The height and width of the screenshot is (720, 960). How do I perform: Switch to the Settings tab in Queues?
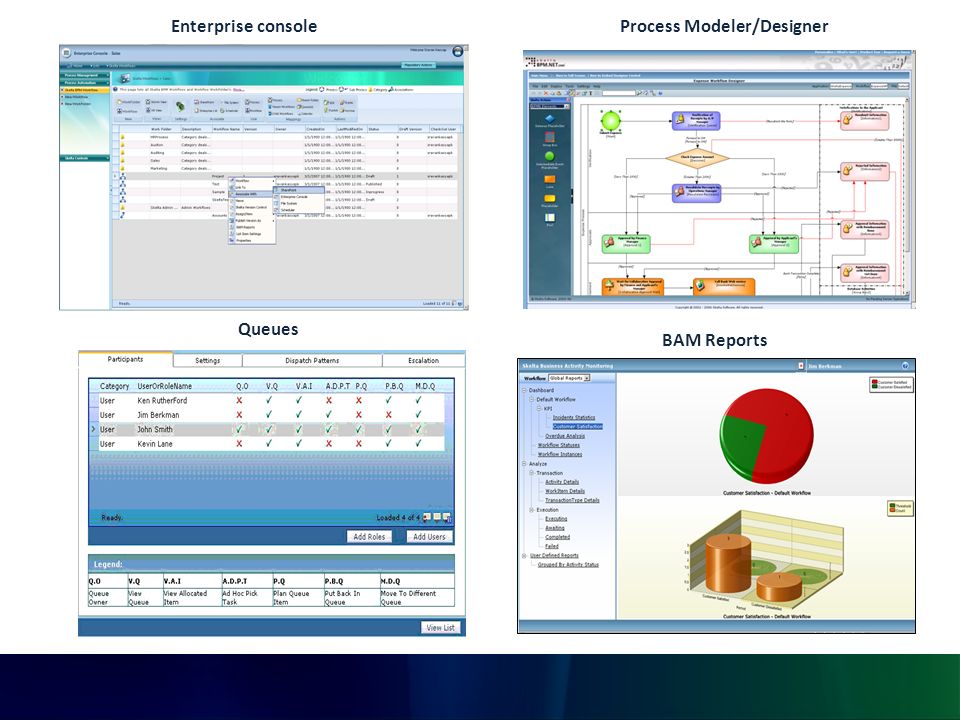point(208,361)
